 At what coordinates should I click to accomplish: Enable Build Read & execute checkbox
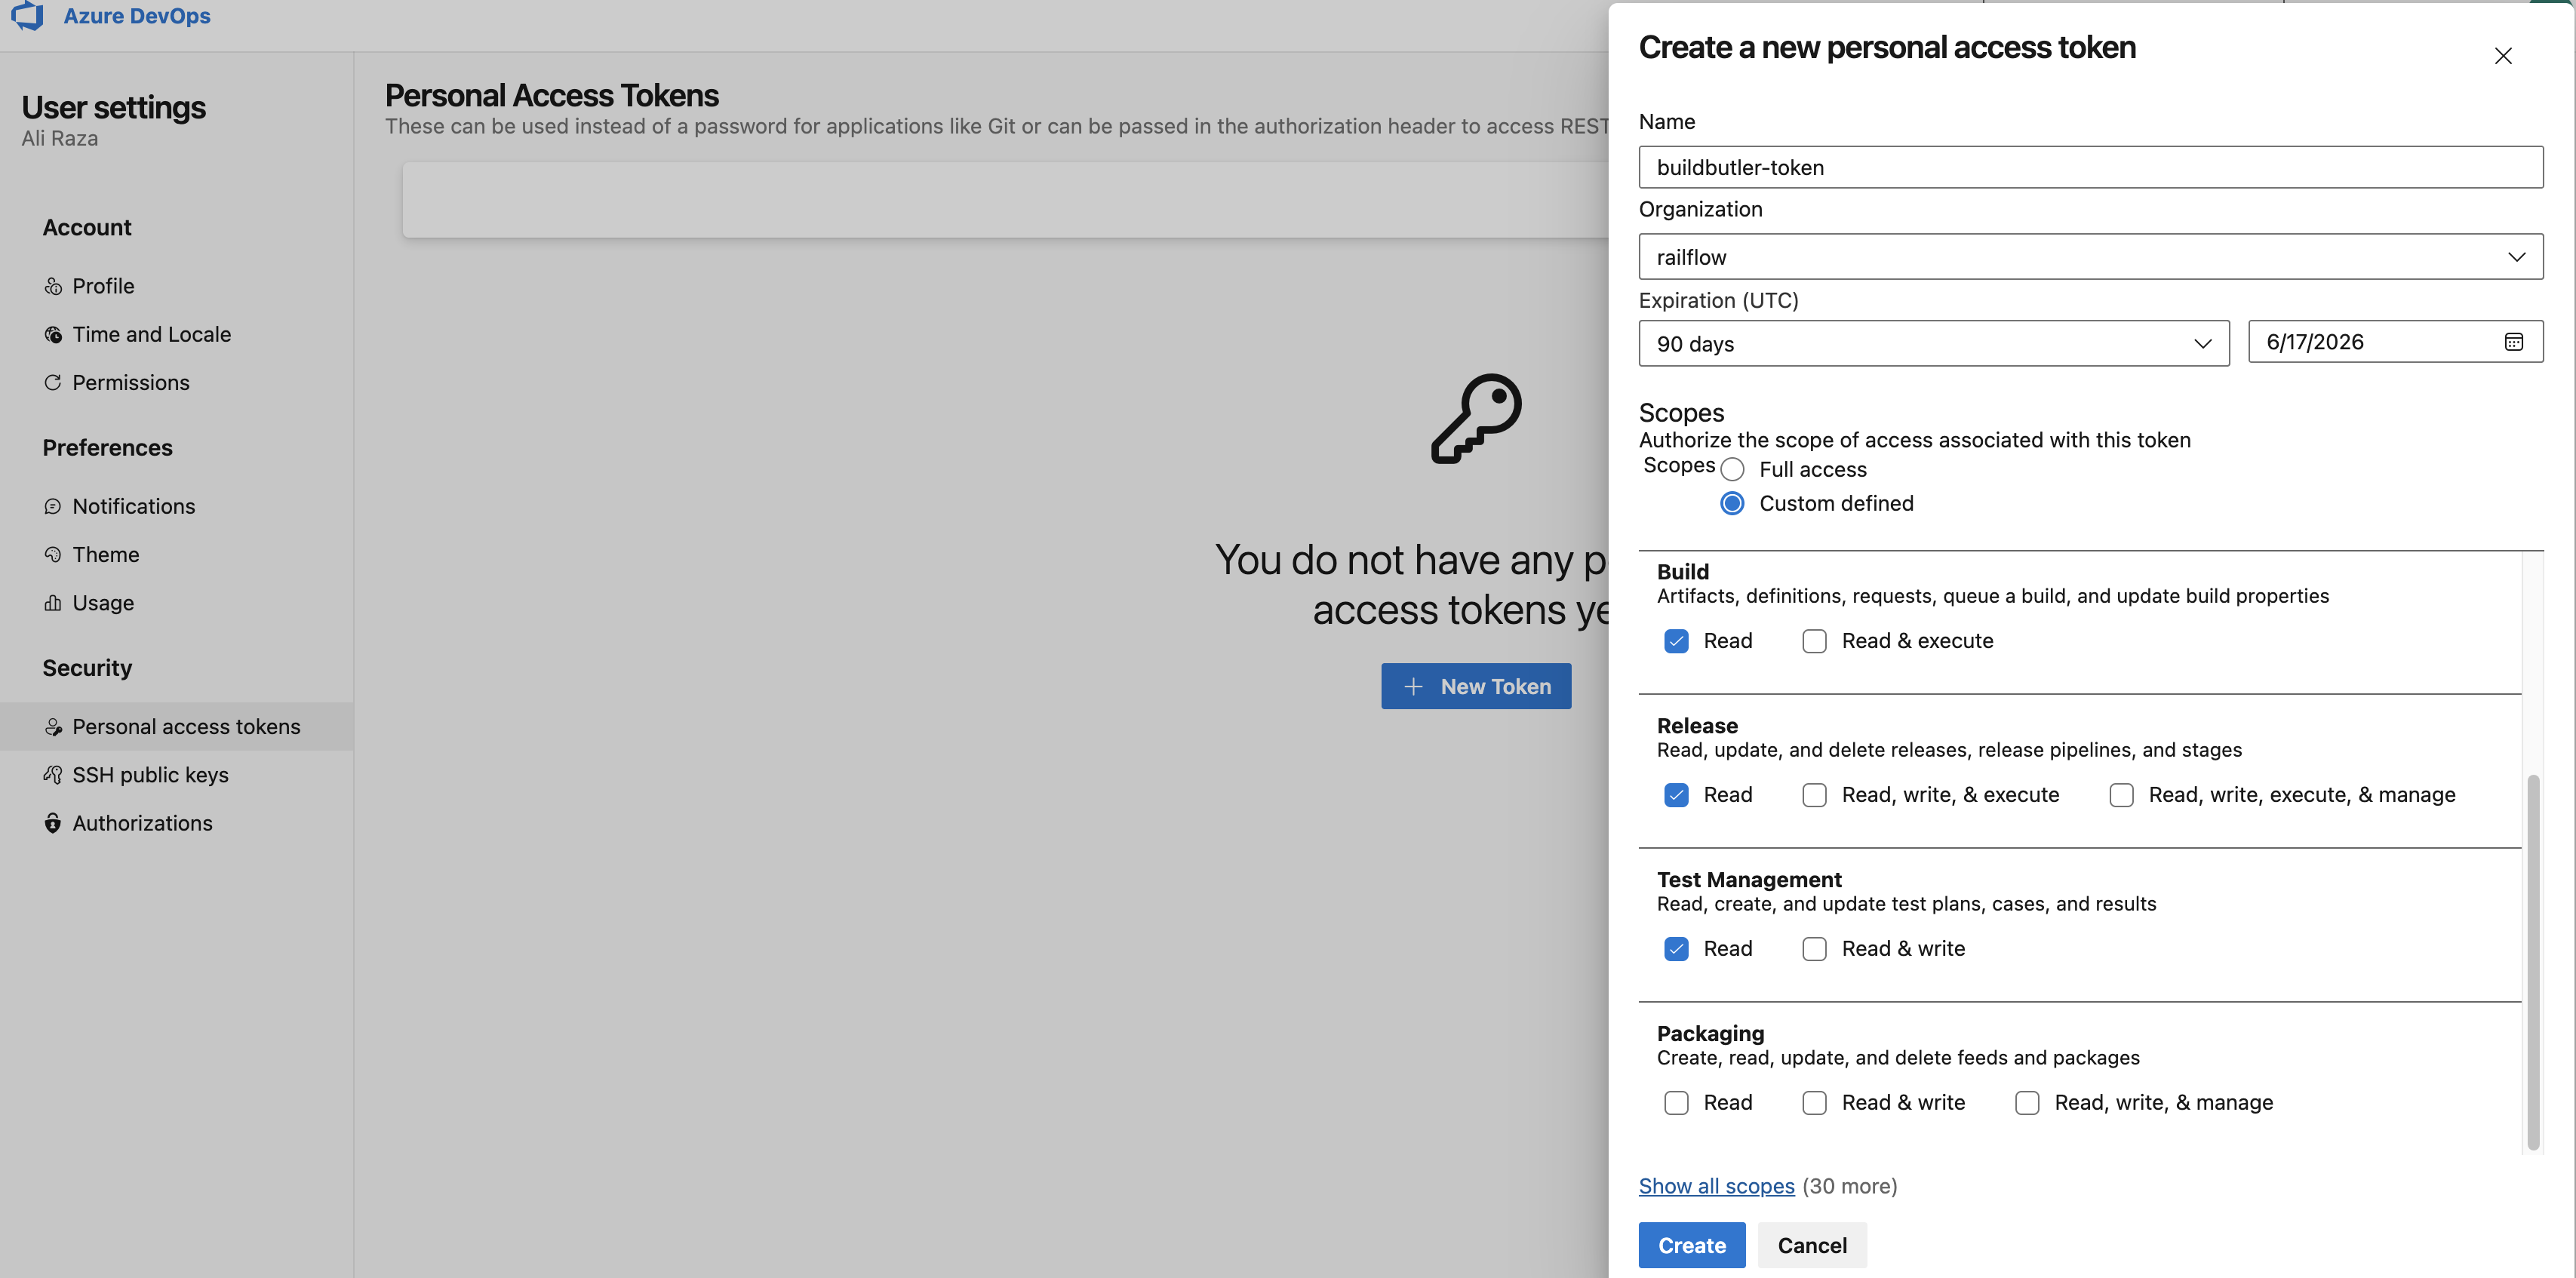[x=1814, y=641]
